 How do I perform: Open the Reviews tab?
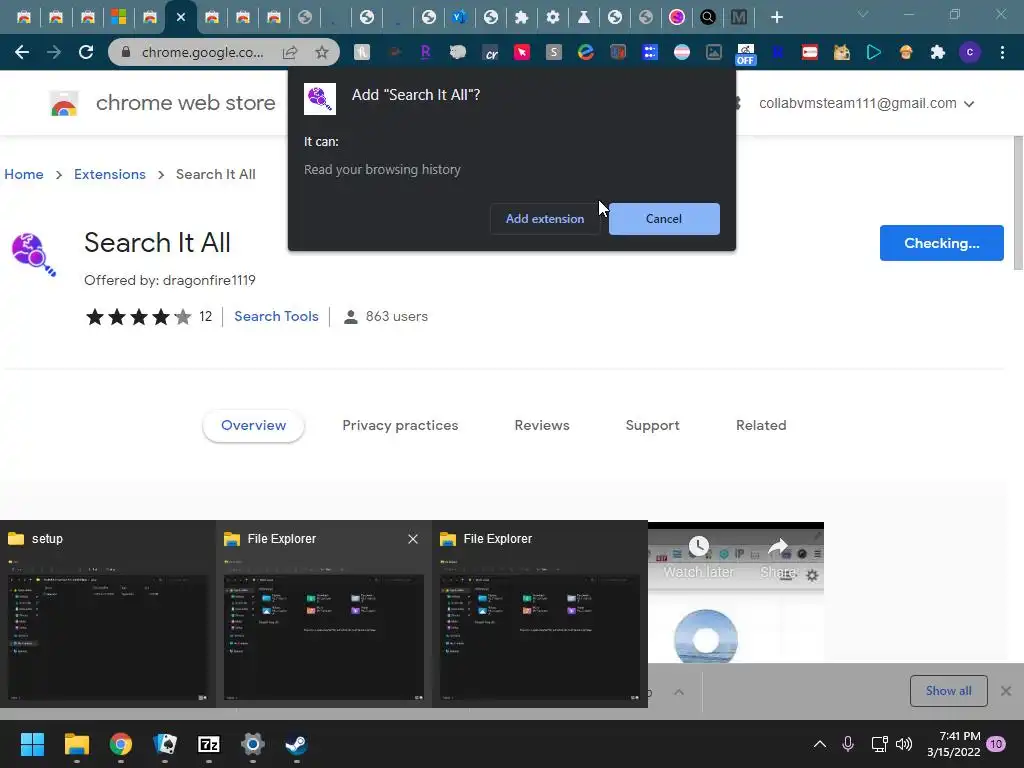coord(542,425)
